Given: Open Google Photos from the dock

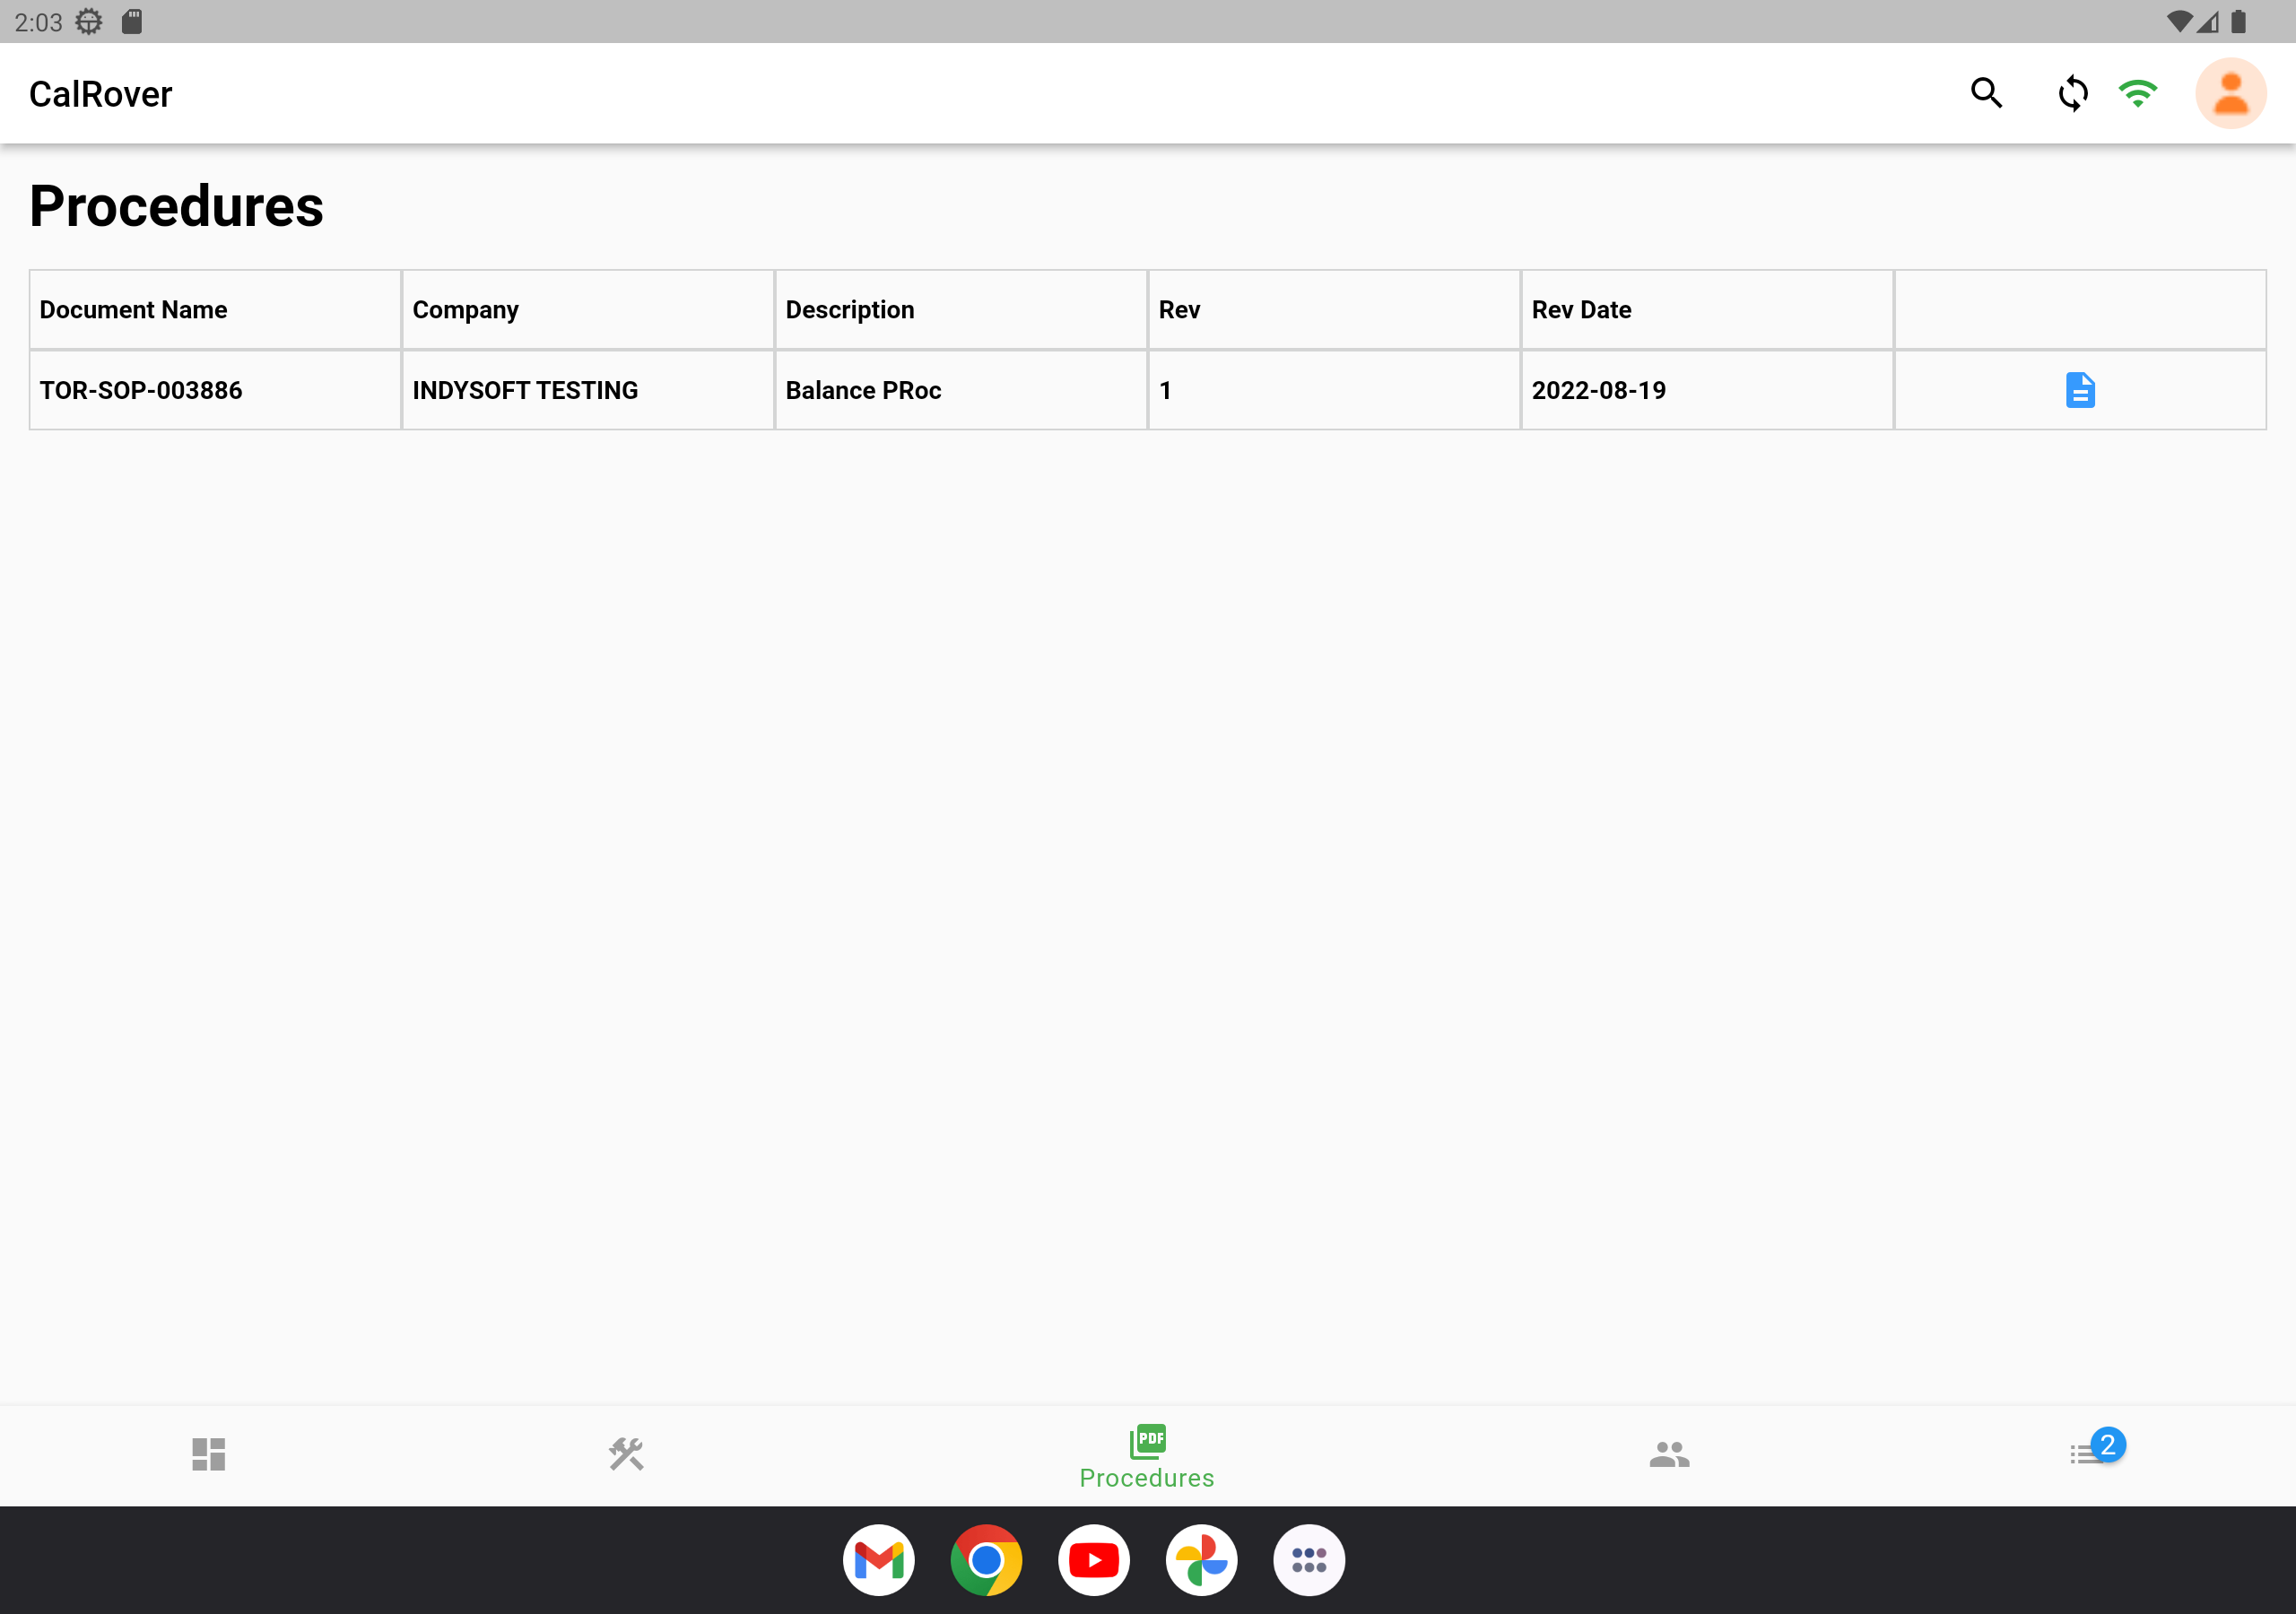Looking at the screenshot, I should point(1201,1560).
